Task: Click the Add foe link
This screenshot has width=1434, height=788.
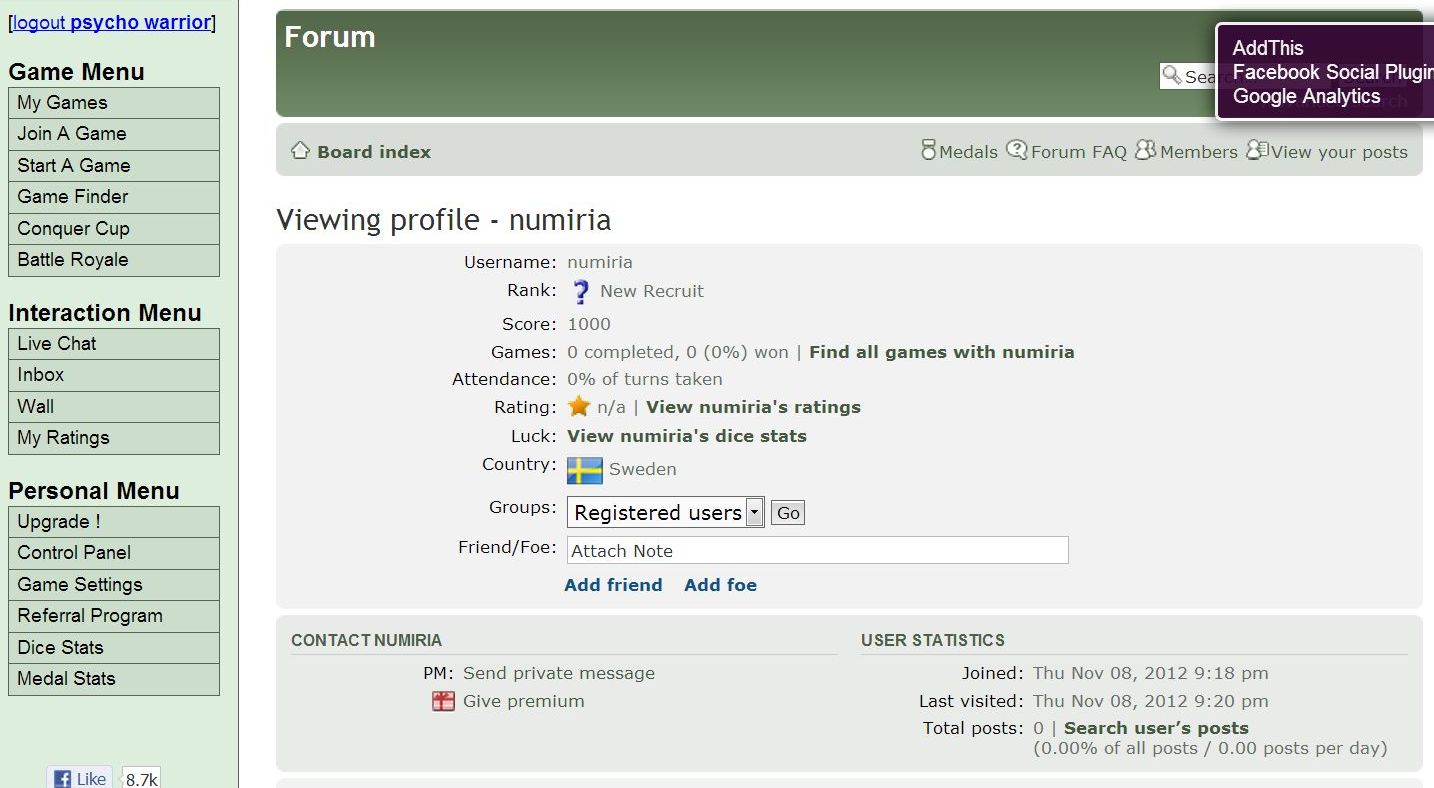Action: point(720,585)
